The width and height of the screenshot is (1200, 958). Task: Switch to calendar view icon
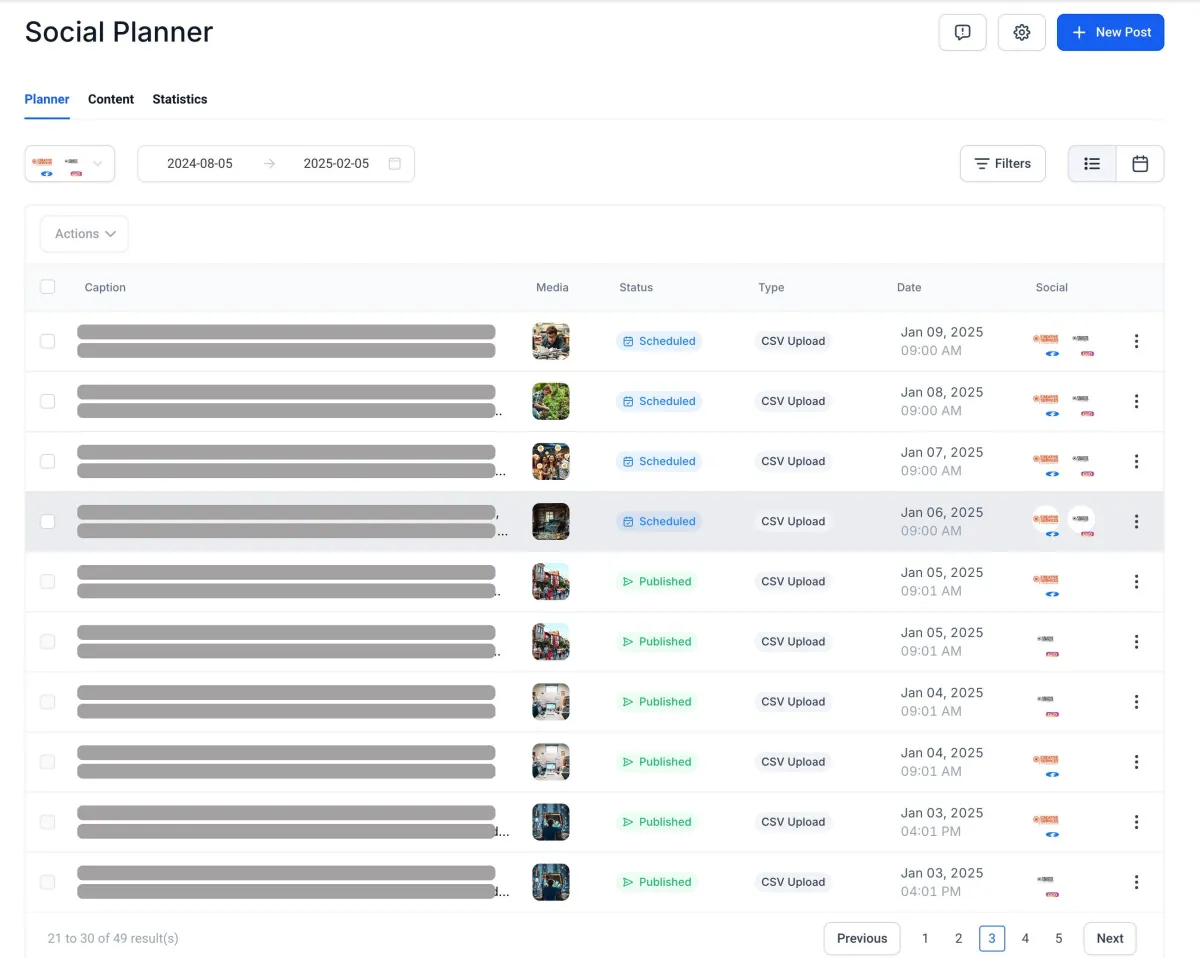[1139, 164]
